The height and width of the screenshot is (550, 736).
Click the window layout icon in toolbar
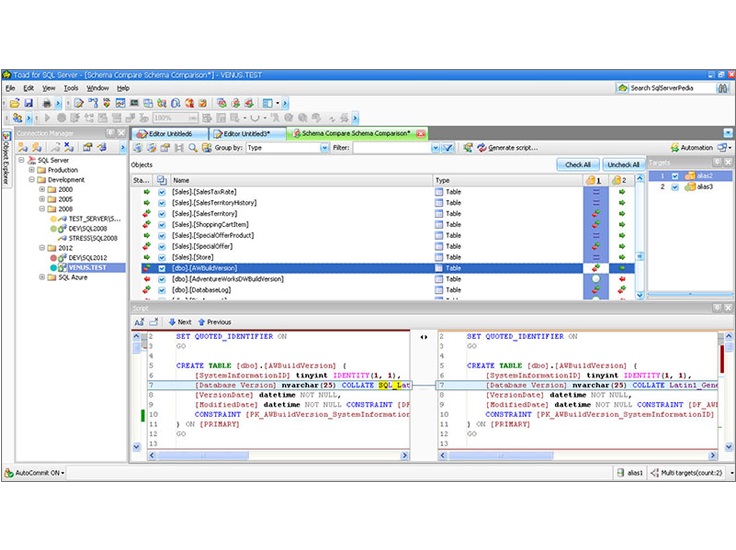click(x=268, y=103)
